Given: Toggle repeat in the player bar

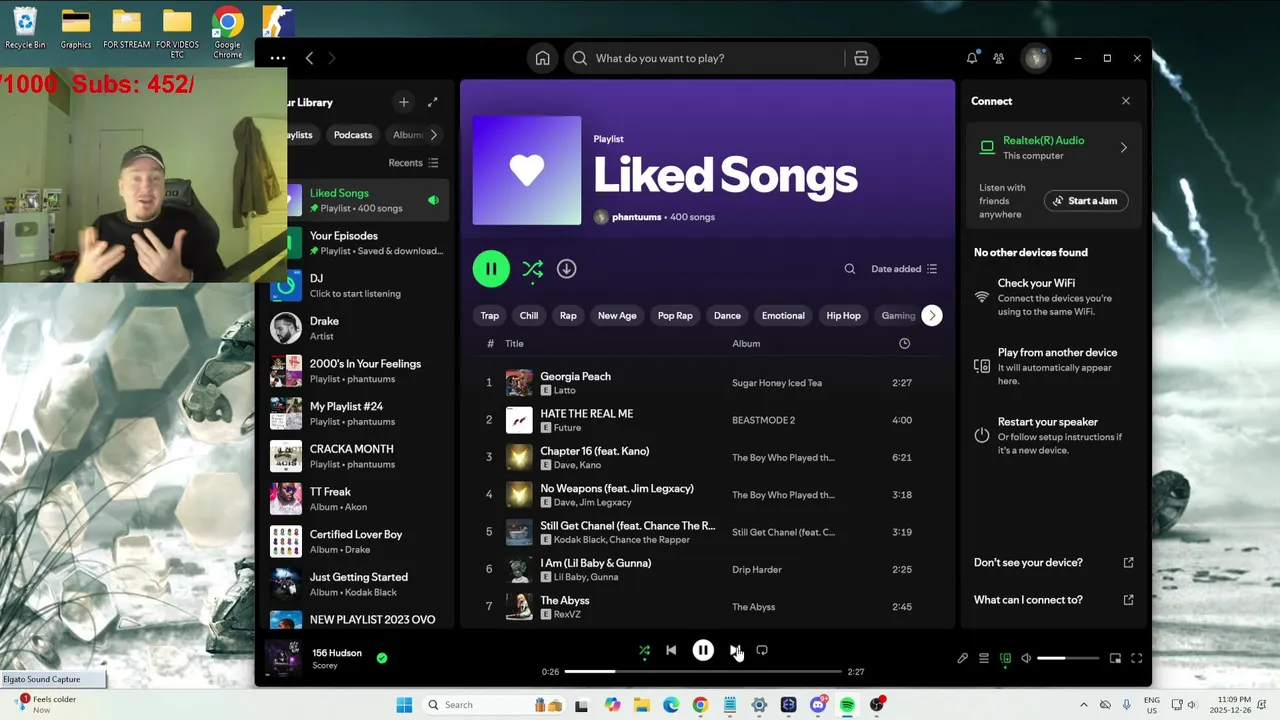Looking at the screenshot, I should (x=762, y=650).
